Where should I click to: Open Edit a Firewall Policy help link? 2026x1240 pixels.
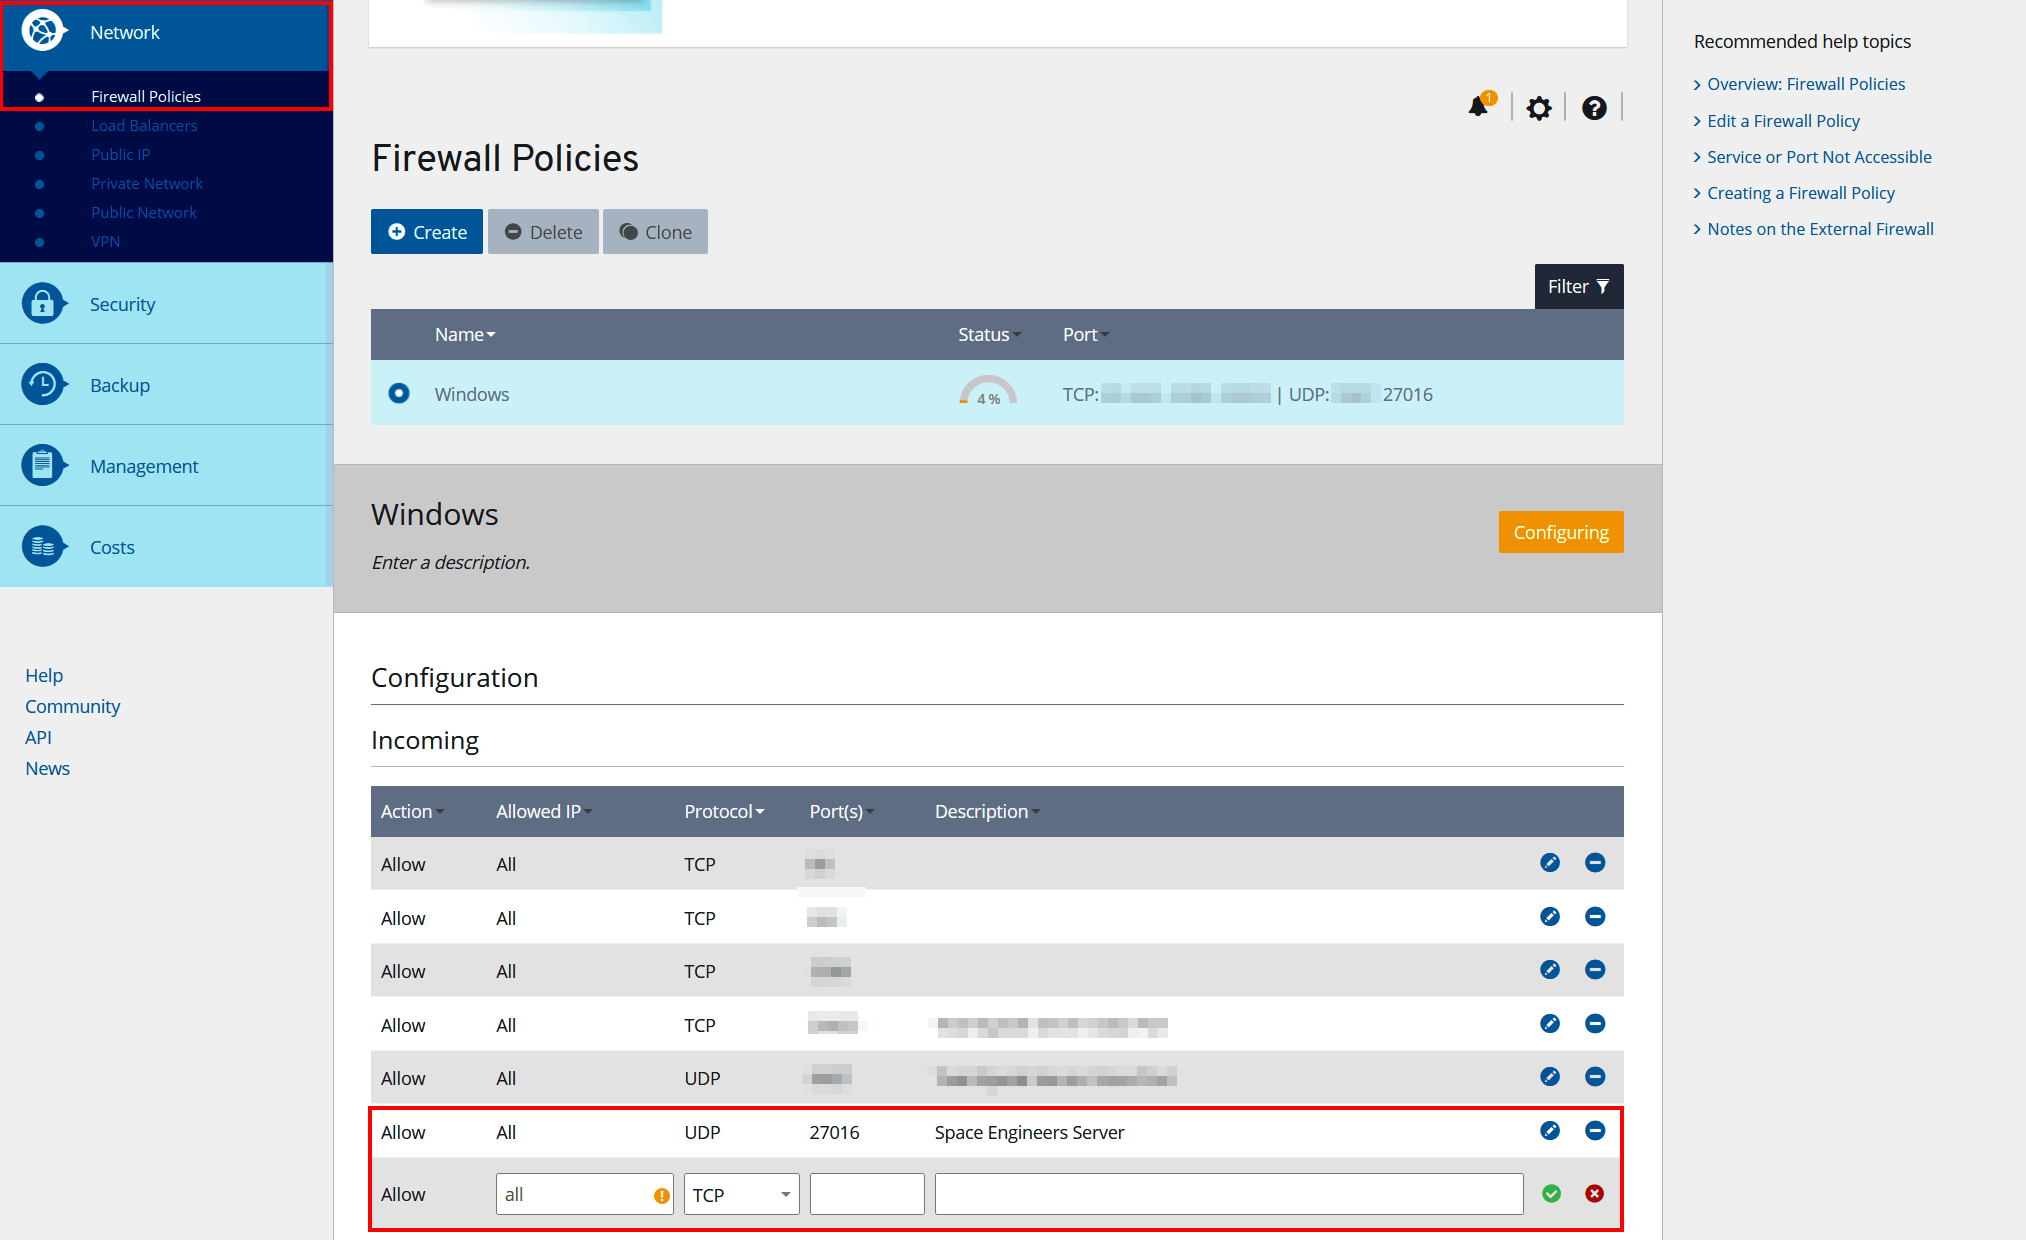pos(1783,121)
